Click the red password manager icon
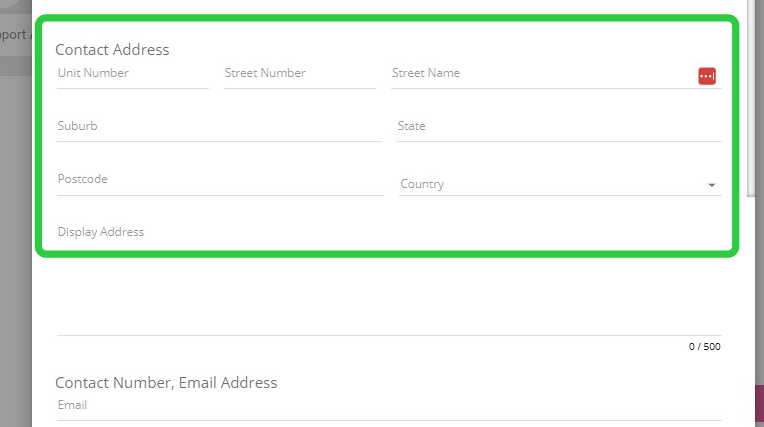This screenshot has width=764, height=427. pos(707,76)
